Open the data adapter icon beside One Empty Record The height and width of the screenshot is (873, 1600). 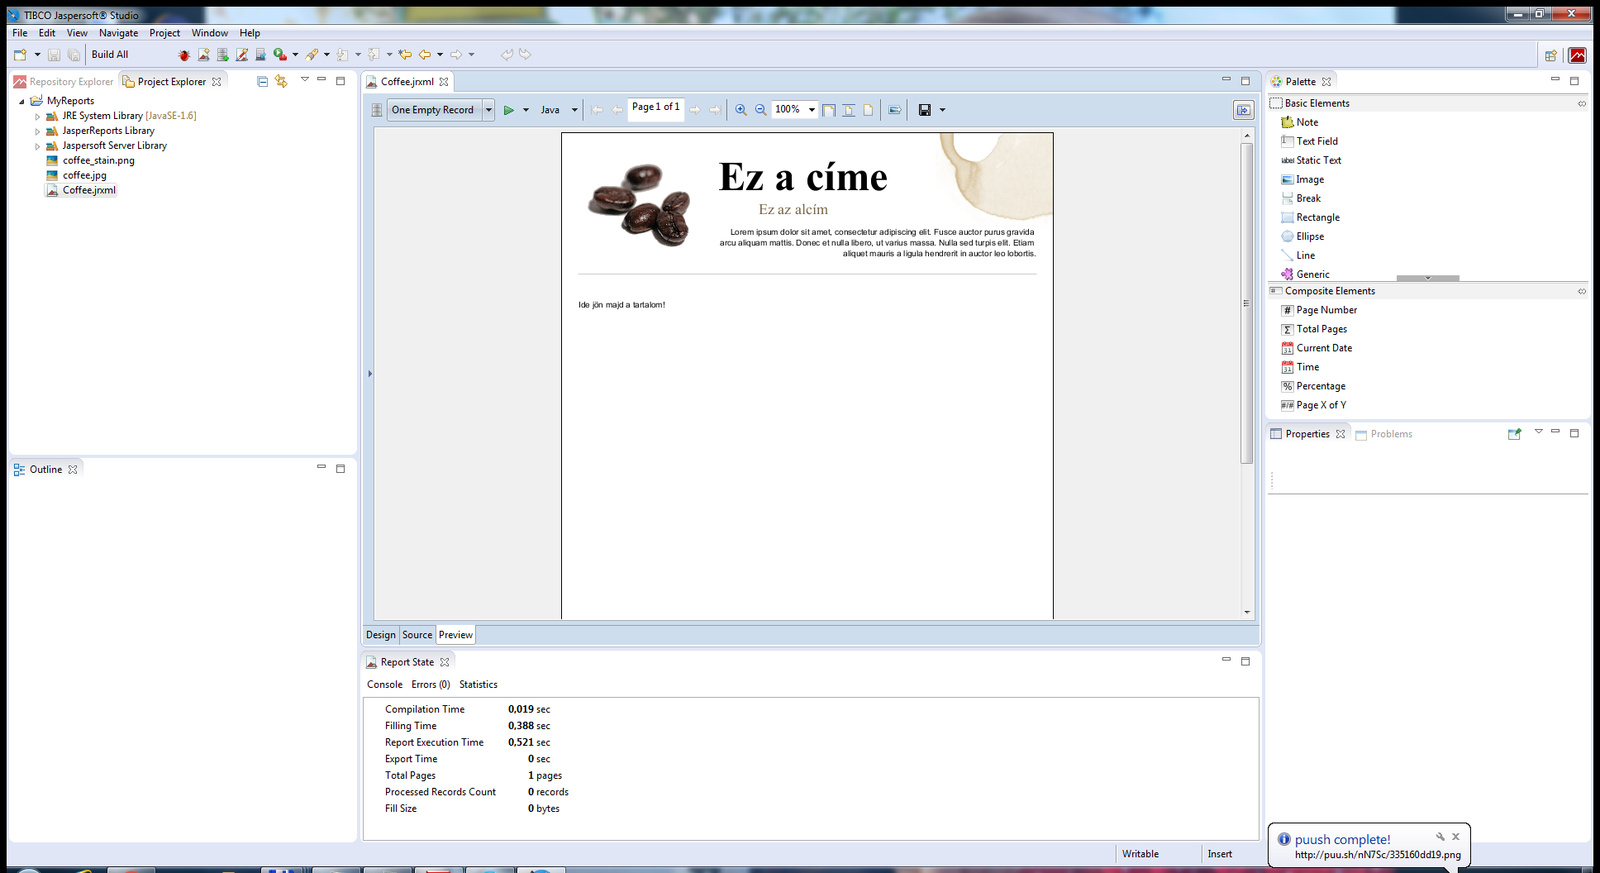tap(377, 110)
